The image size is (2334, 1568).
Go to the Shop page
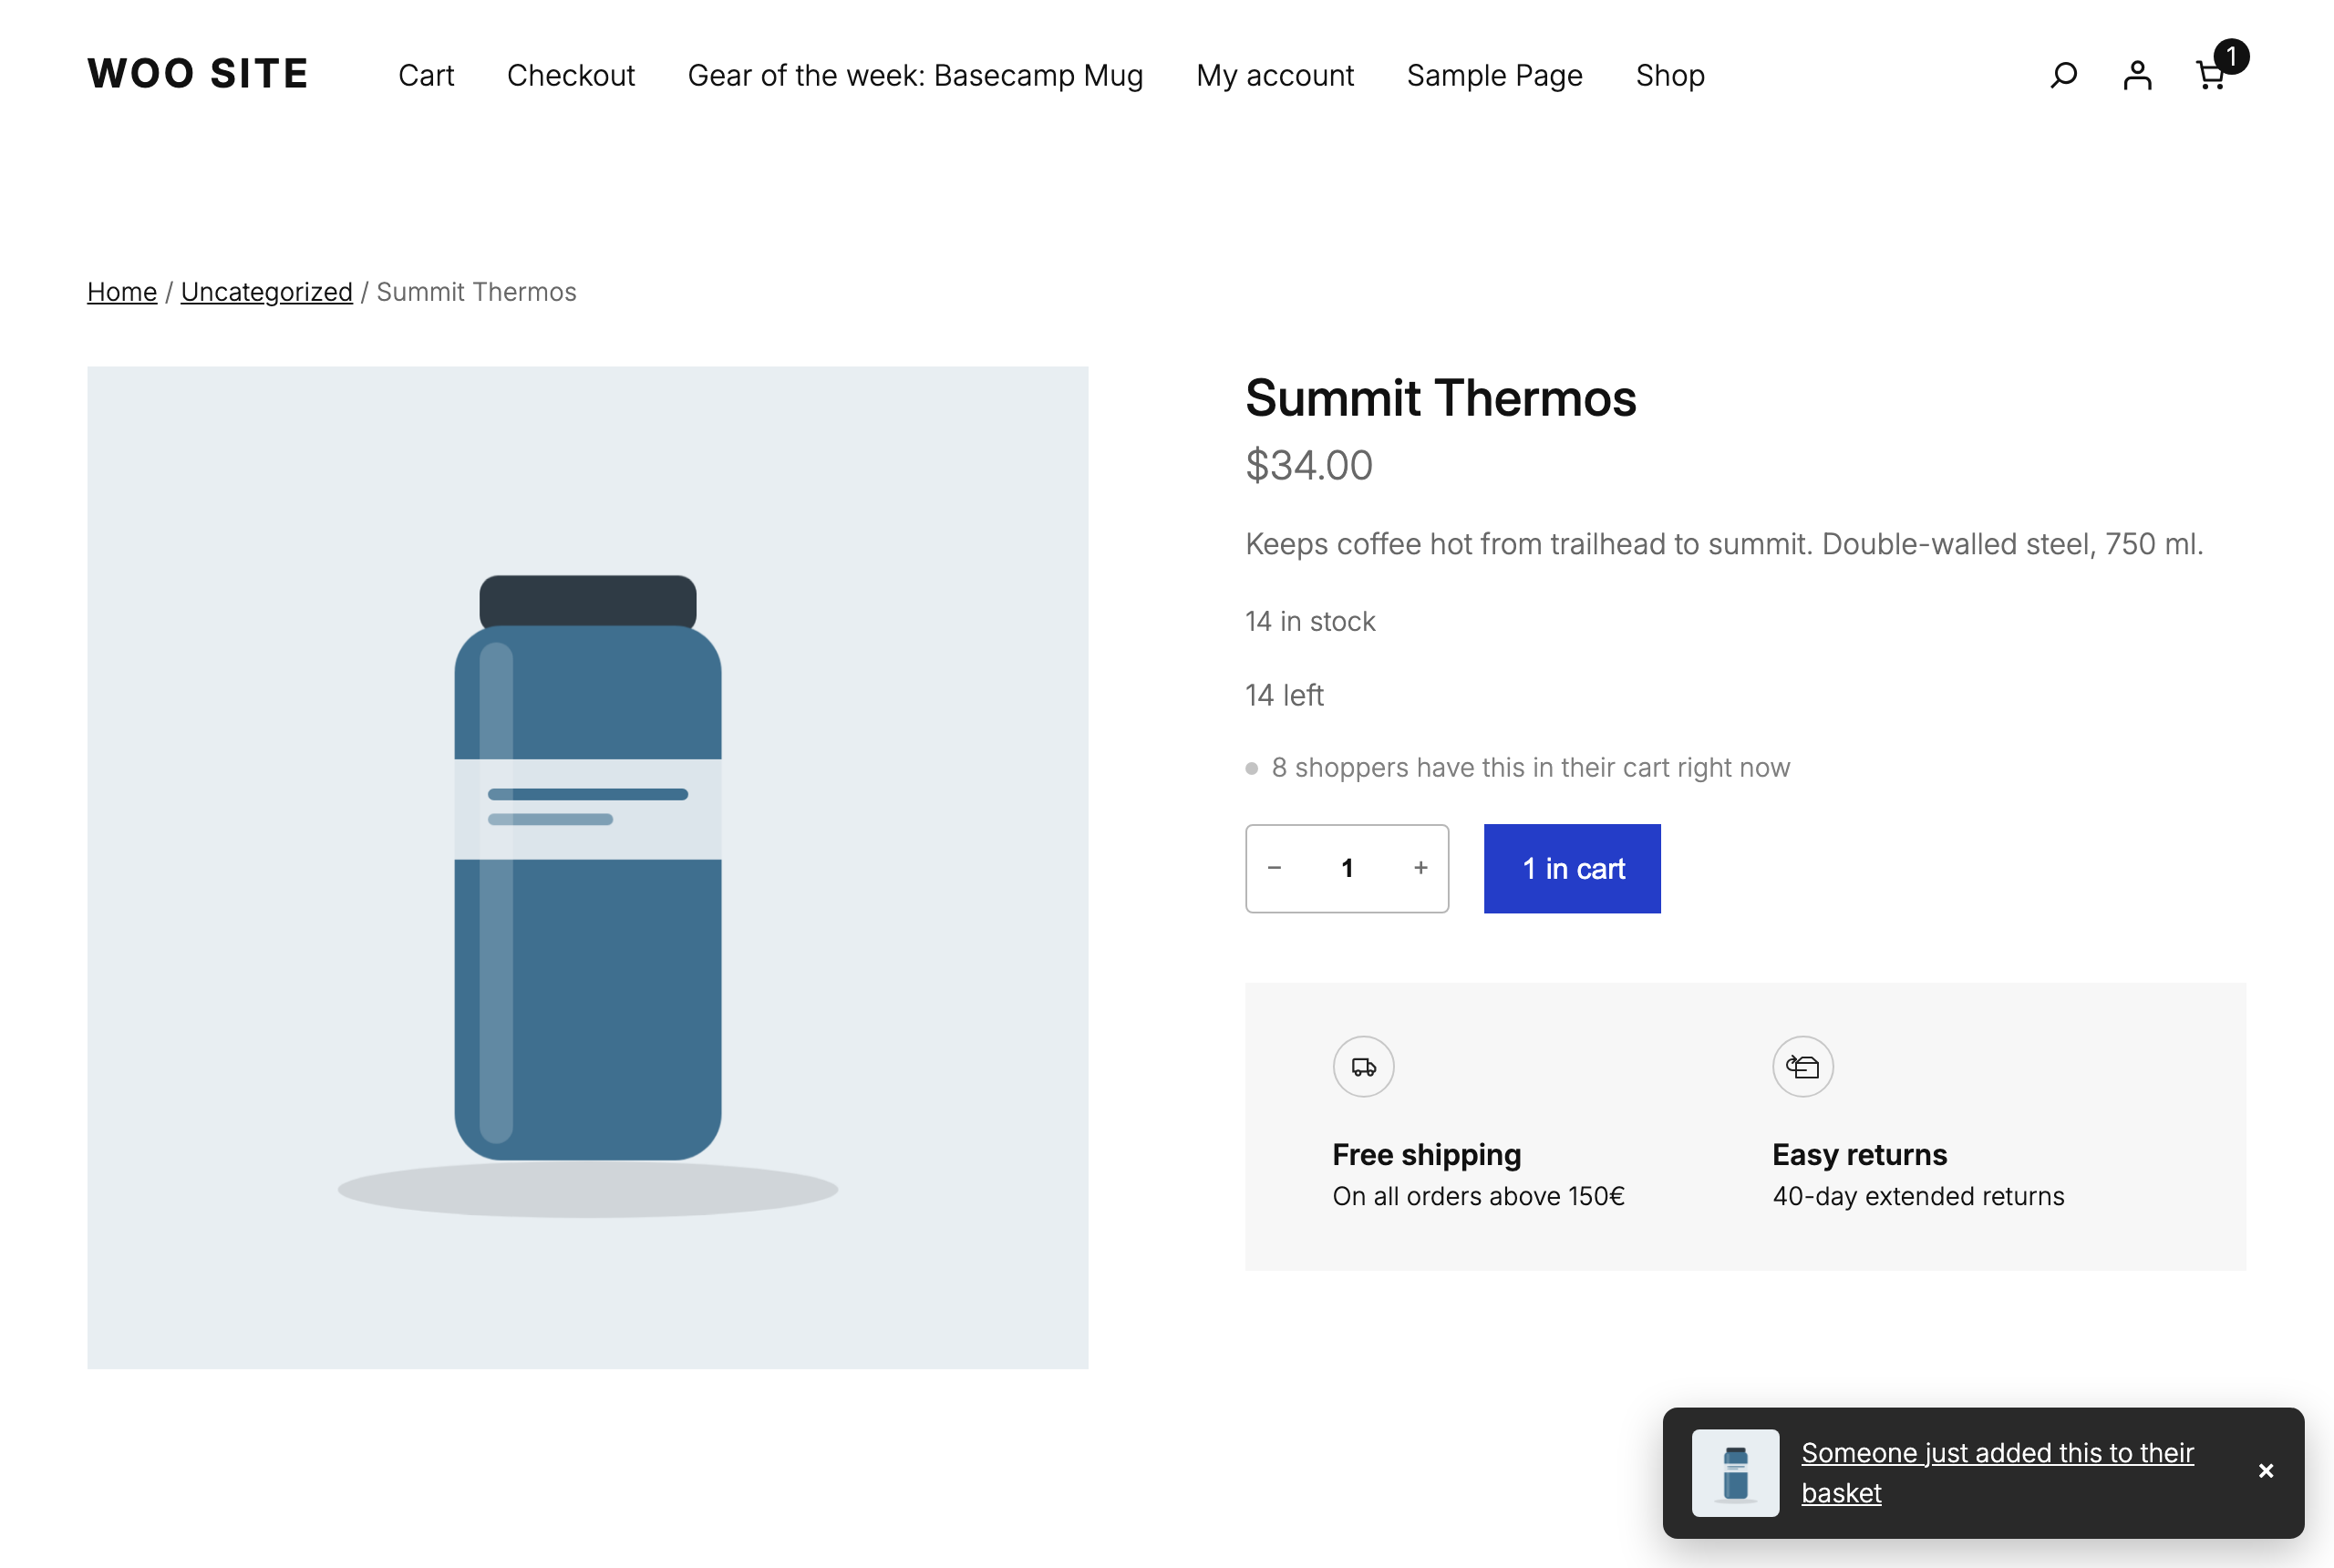(1670, 75)
